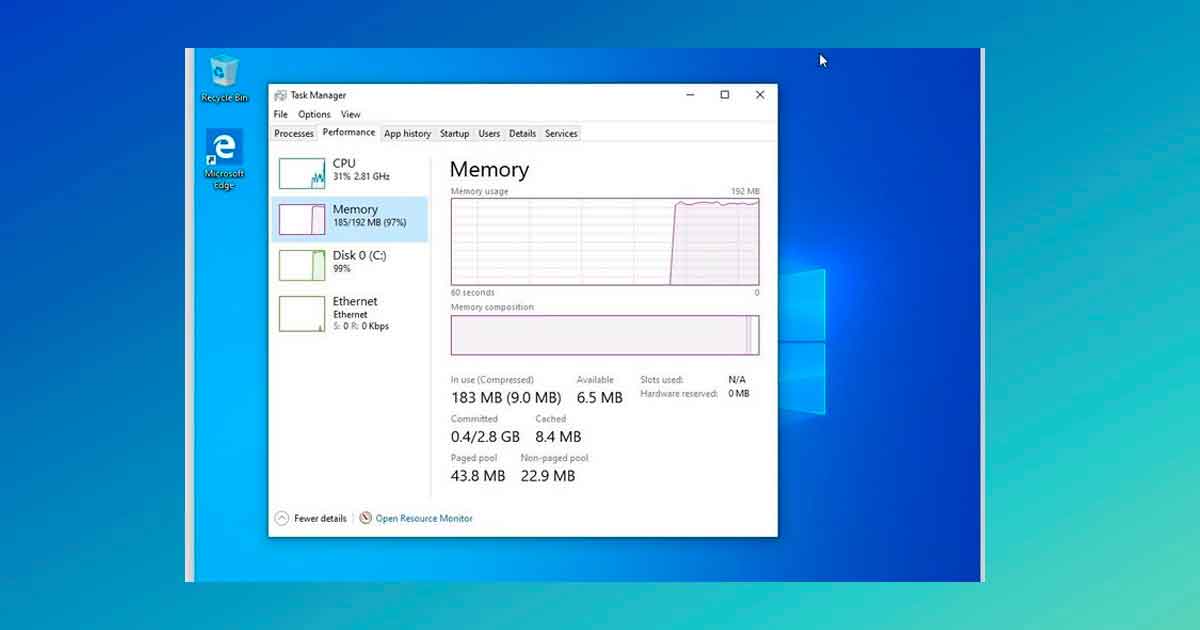Click the 192 MB graph maximum label
Screen dimensions: 1200x630
coord(745,191)
